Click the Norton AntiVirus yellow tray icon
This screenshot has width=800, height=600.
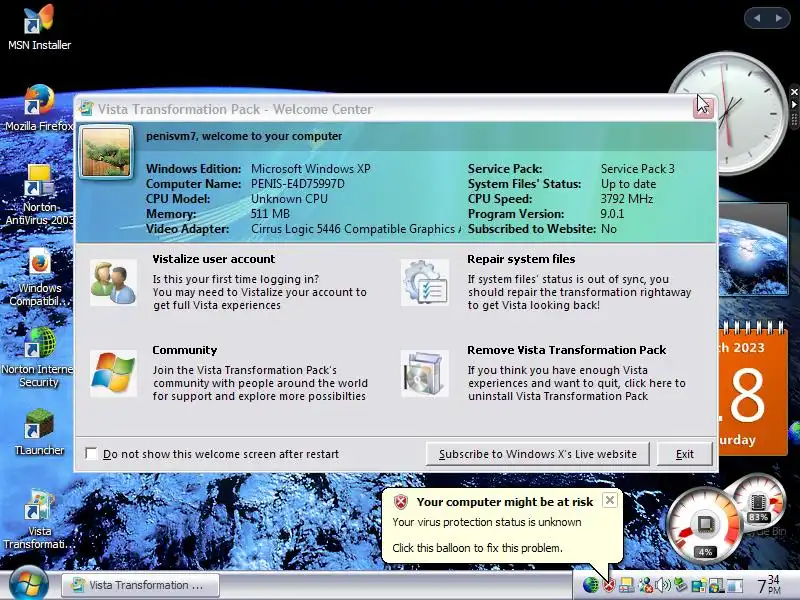click(626, 585)
